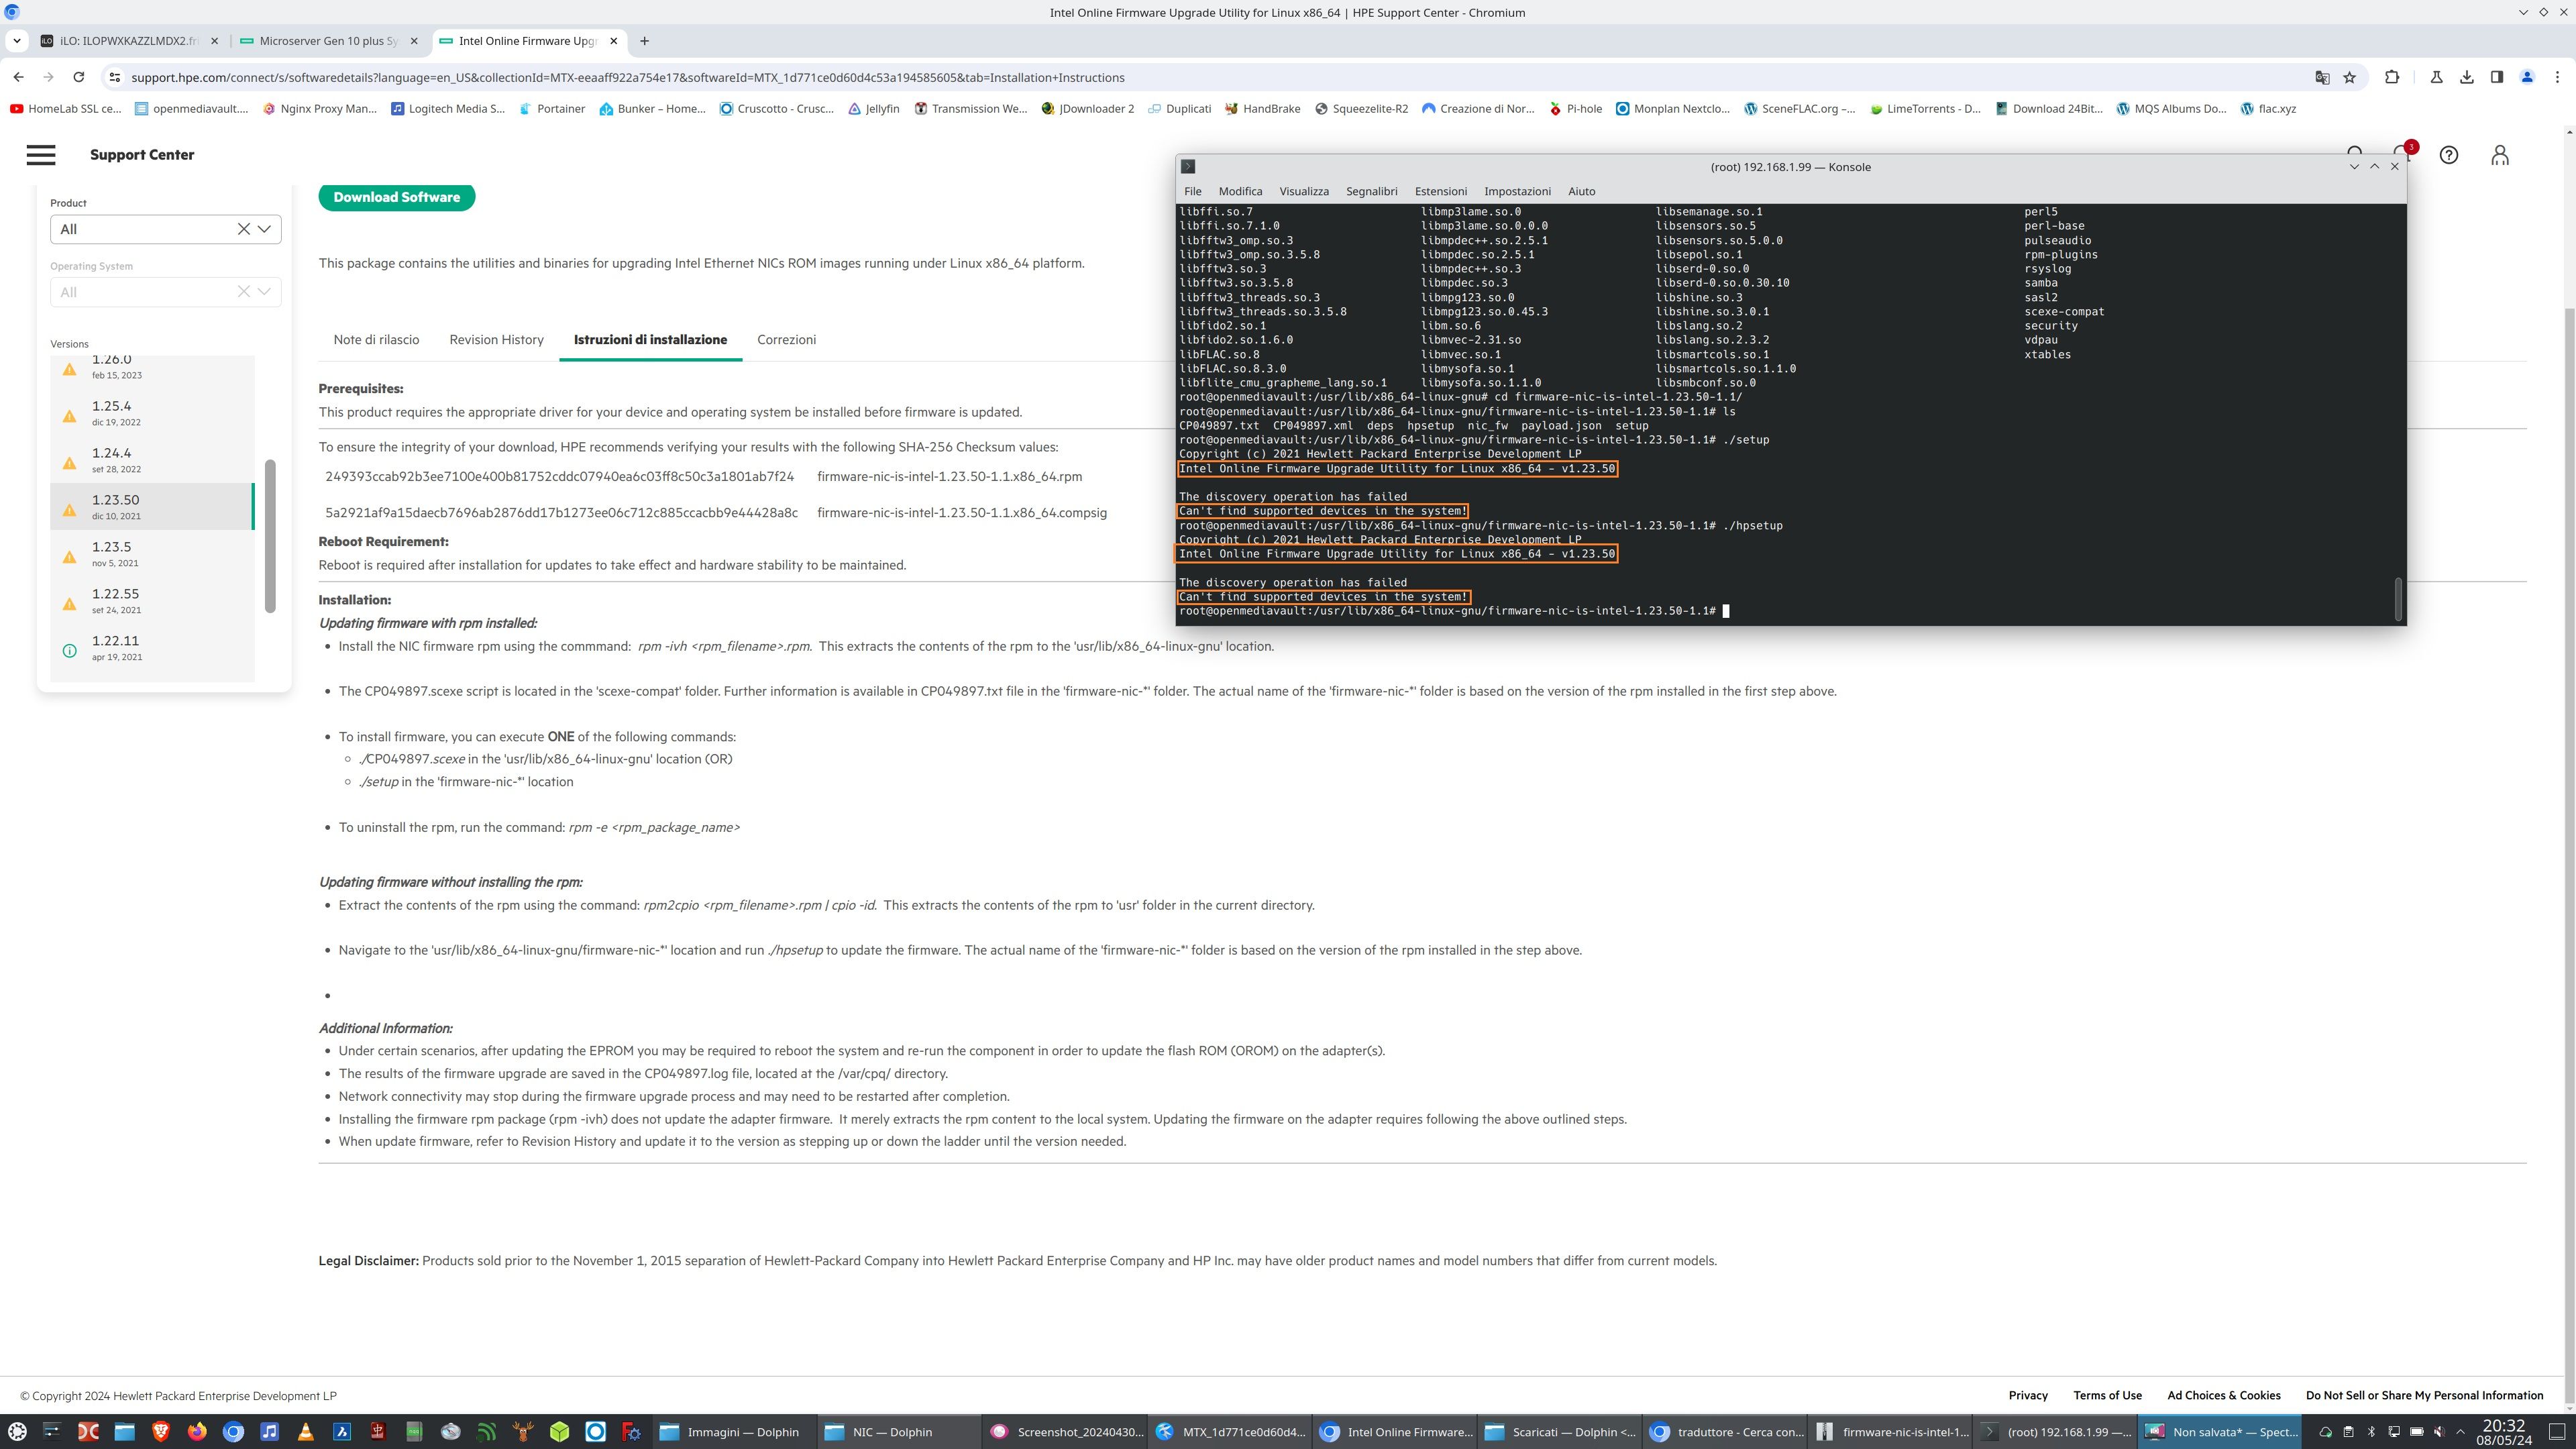Open Chrome Labs flask icon
The width and height of the screenshot is (2576, 1449).
pos(2436,77)
